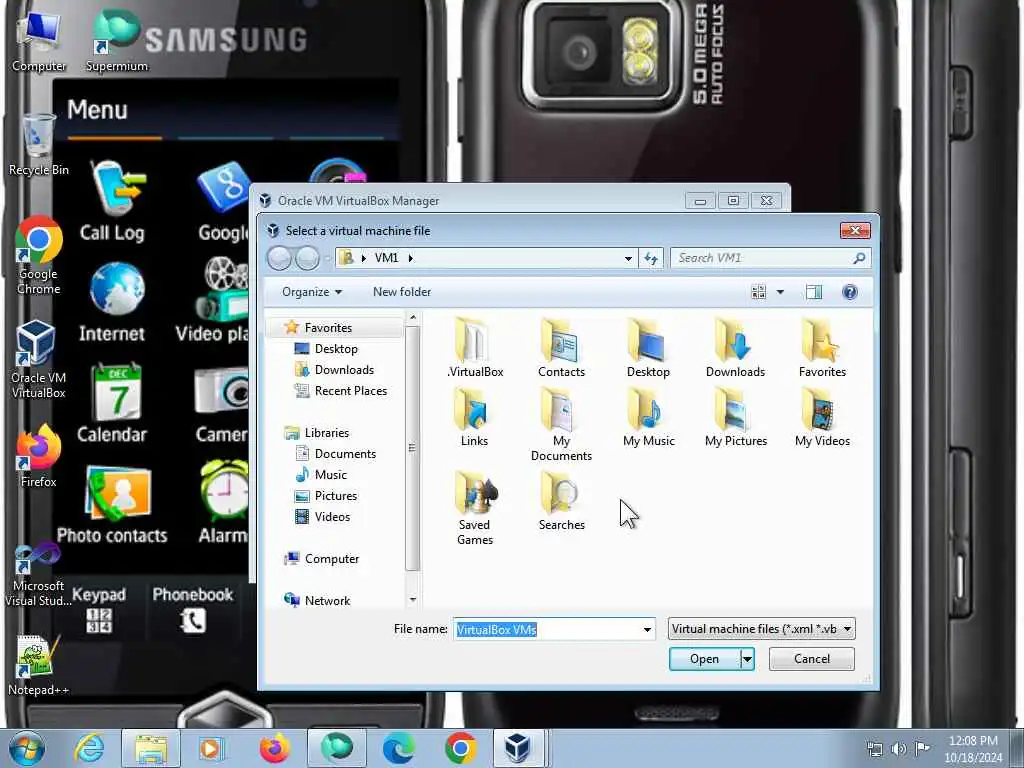
Task: Select Videos library in navigation pane
Action: click(332, 517)
